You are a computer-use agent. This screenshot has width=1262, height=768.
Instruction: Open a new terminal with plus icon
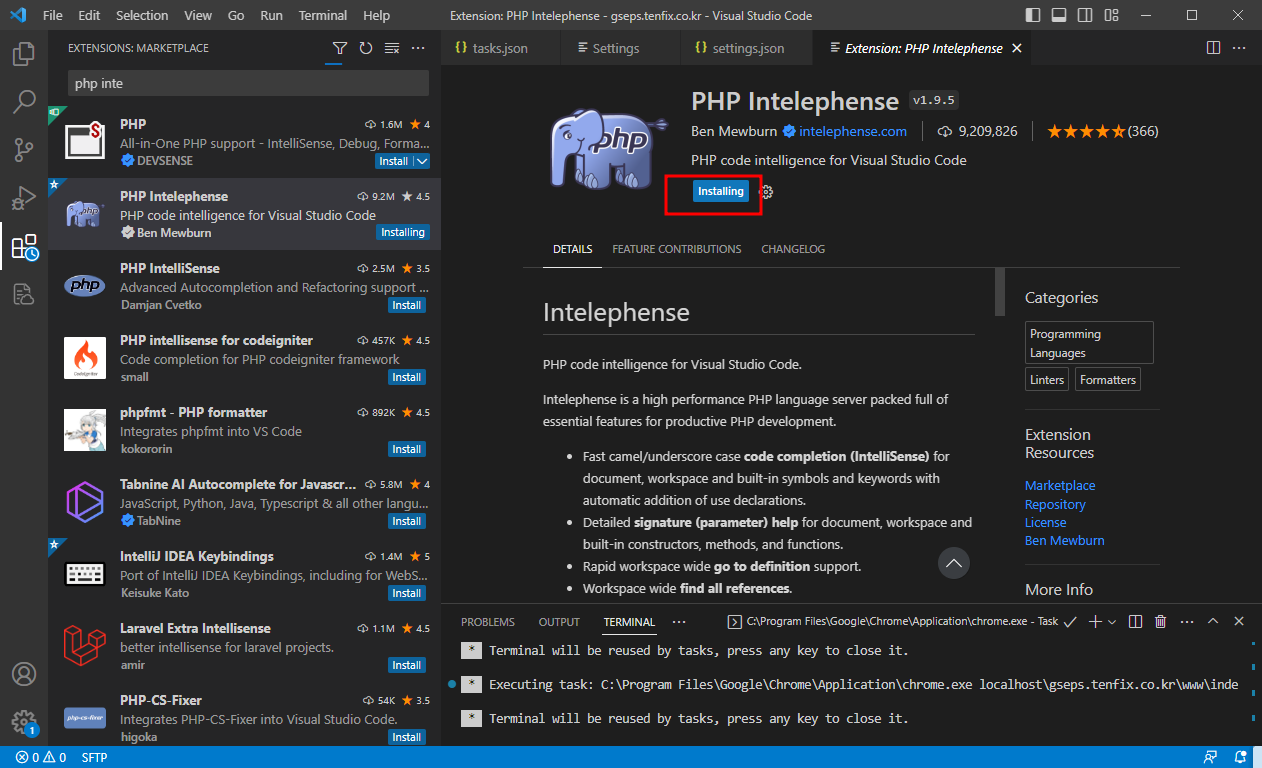(x=1095, y=621)
